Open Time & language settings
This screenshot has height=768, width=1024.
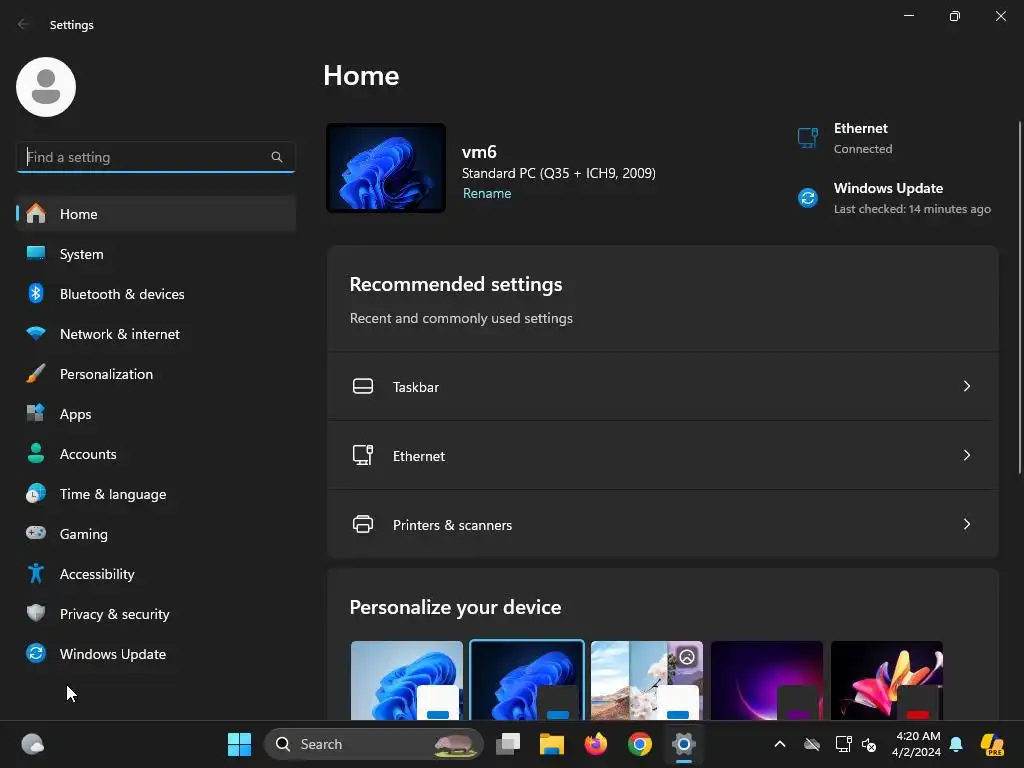click(x=156, y=493)
